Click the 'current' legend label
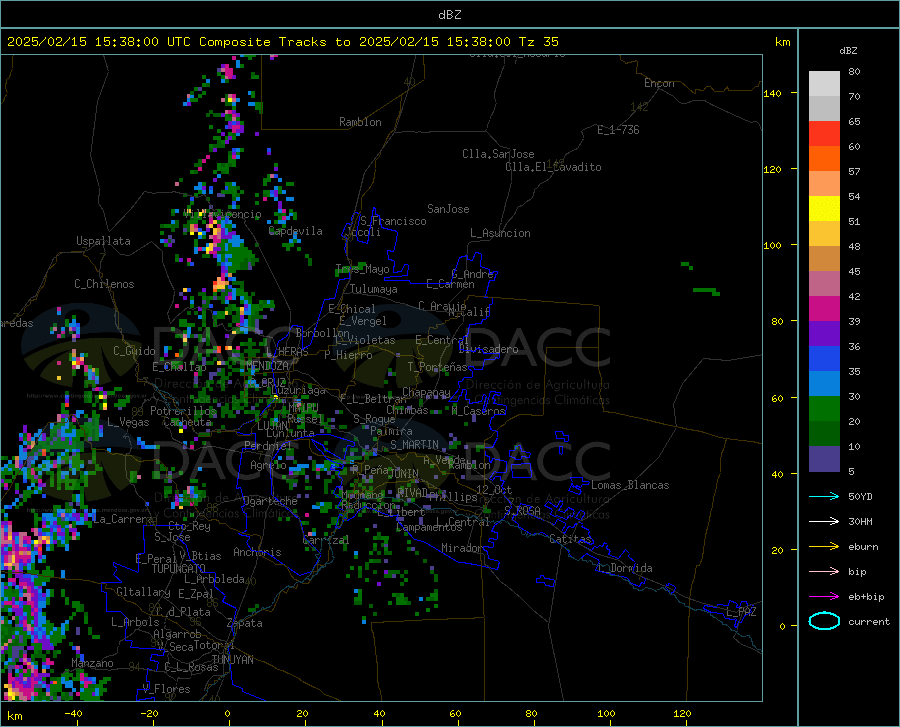The height and width of the screenshot is (727, 900). coord(869,621)
